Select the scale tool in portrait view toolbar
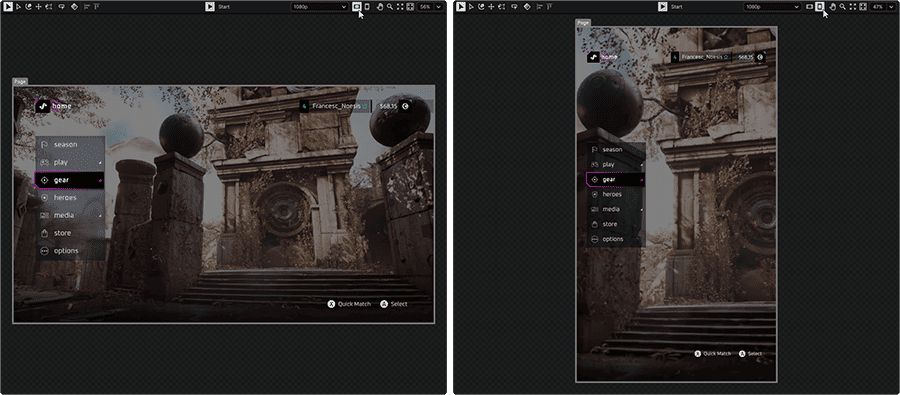 (502, 6)
